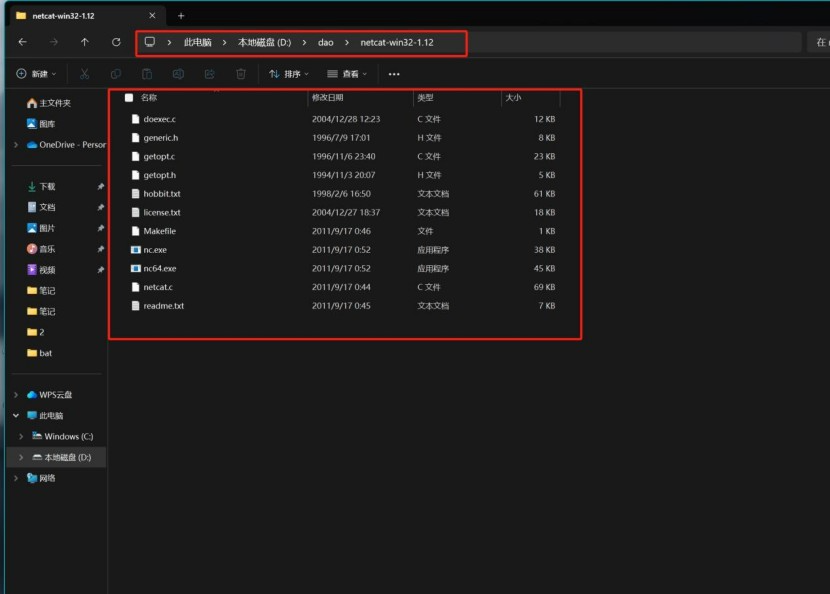Click the Rename icon in toolbar
Image resolution: width=830 pixels, height=594 pixels.
[x=178, y=74]
